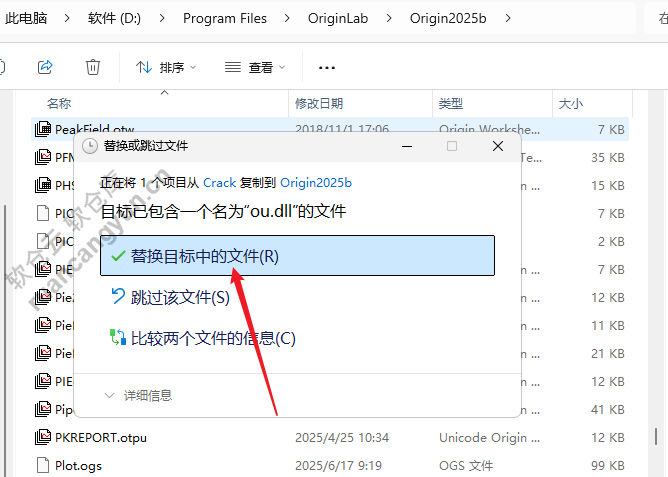Click the PeakField.otw file icon
Viewport: 668px width, 477px height.
[x=42, y=129]
